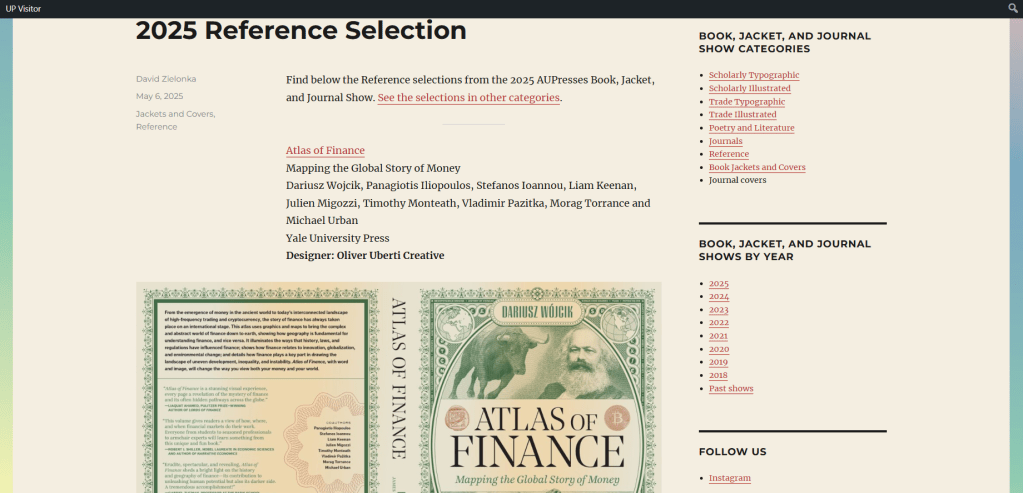Open the Past shows link
Viewport: 1023px width, 493px height.
(x=730, y=388)
